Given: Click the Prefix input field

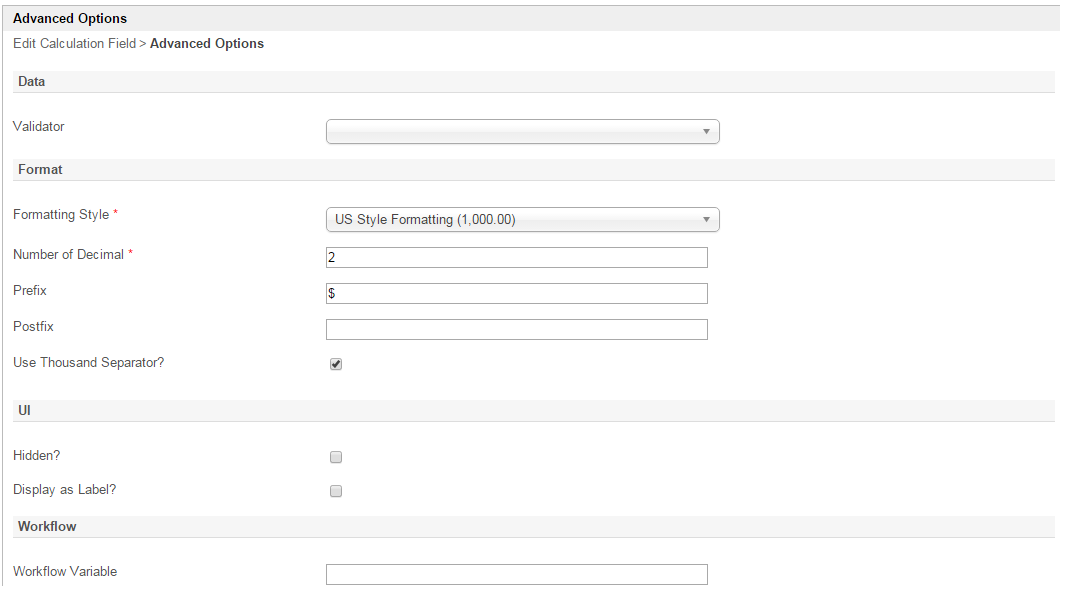Looking at the screenshot, I should (x=516, y=294).
